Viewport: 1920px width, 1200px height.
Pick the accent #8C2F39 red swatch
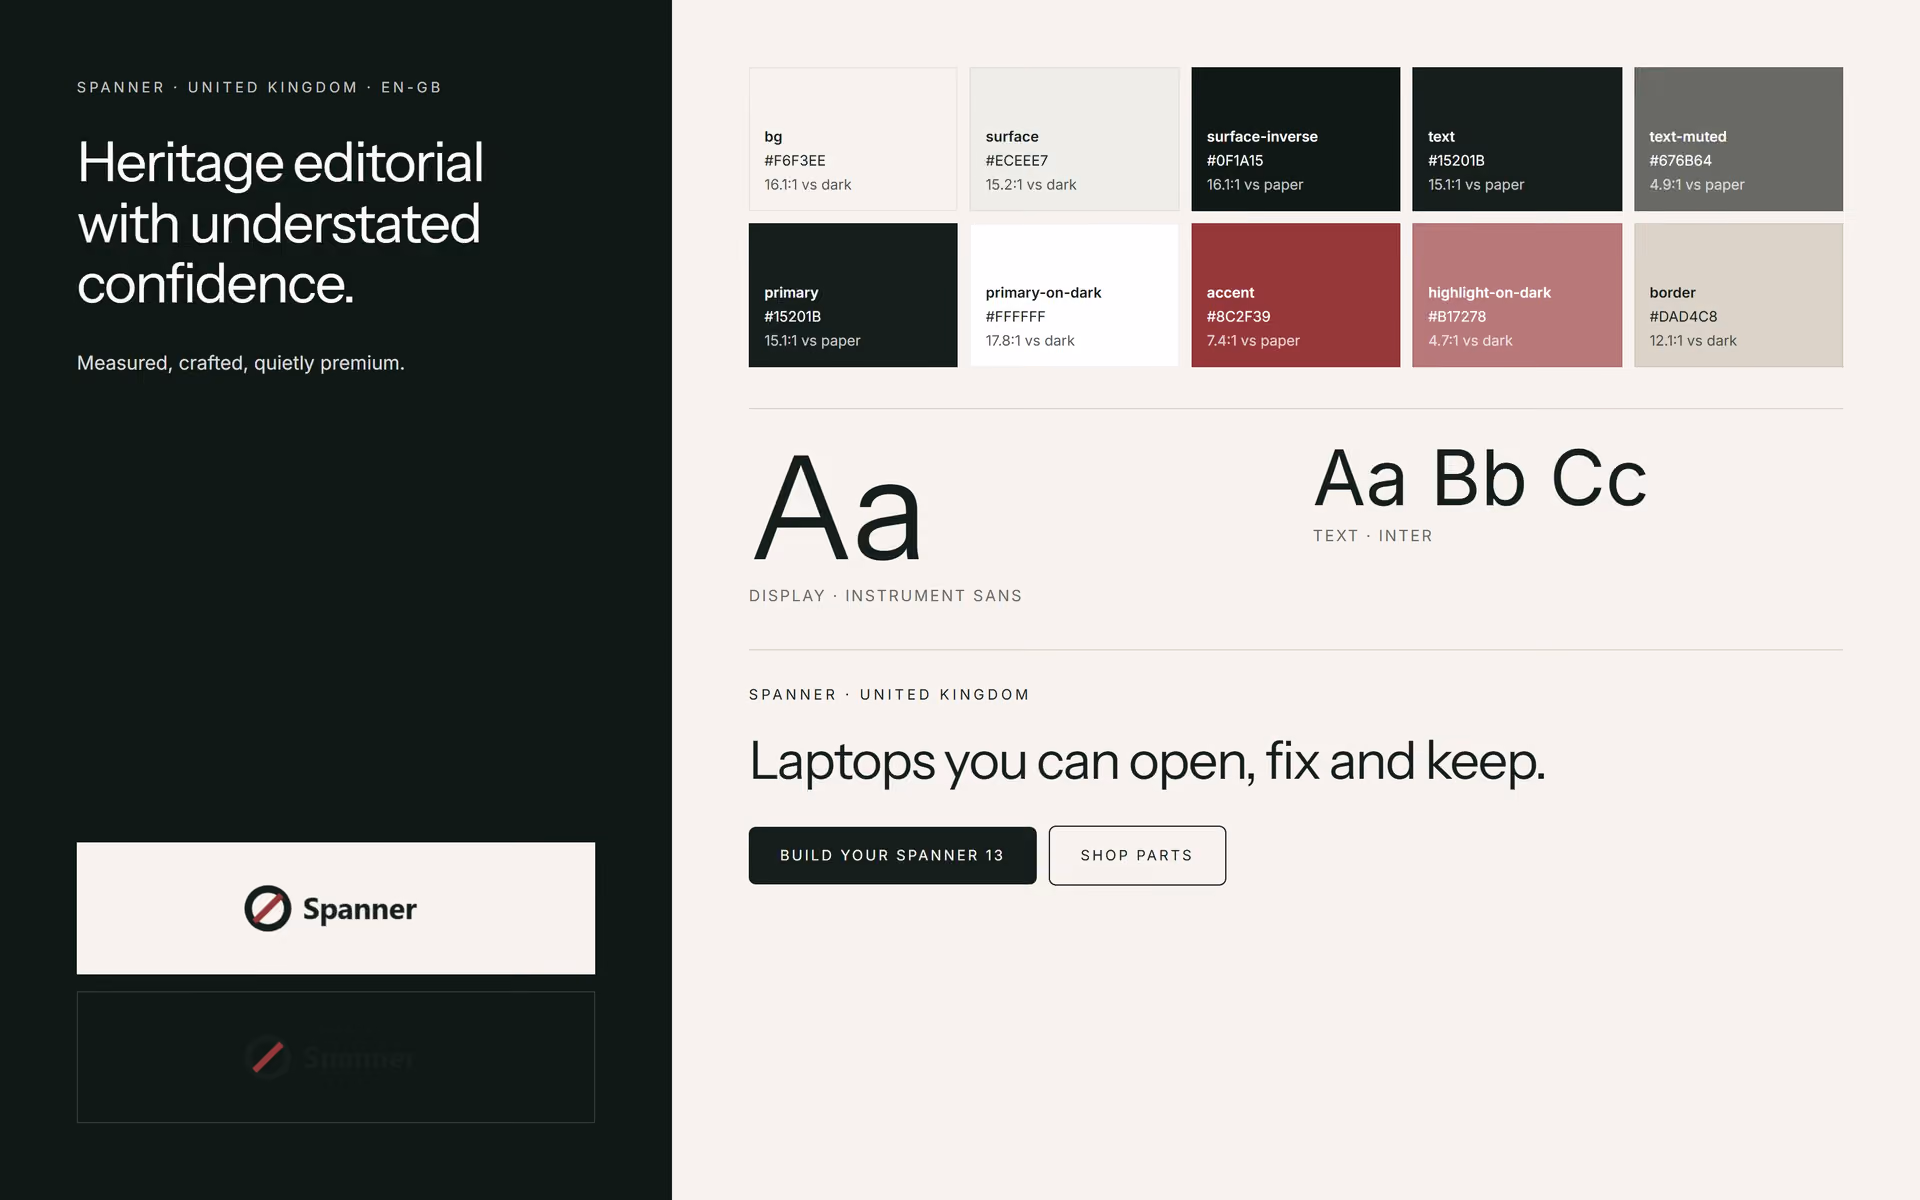[x=1295, y=295]
